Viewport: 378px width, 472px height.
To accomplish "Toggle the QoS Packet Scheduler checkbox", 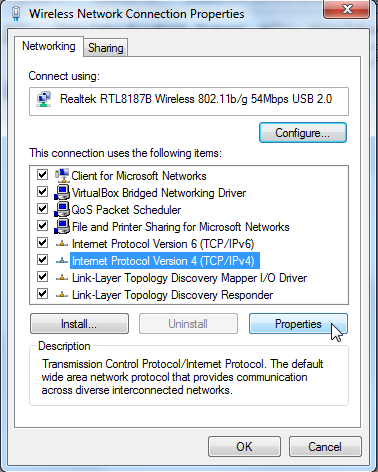I will click(42, 209).
